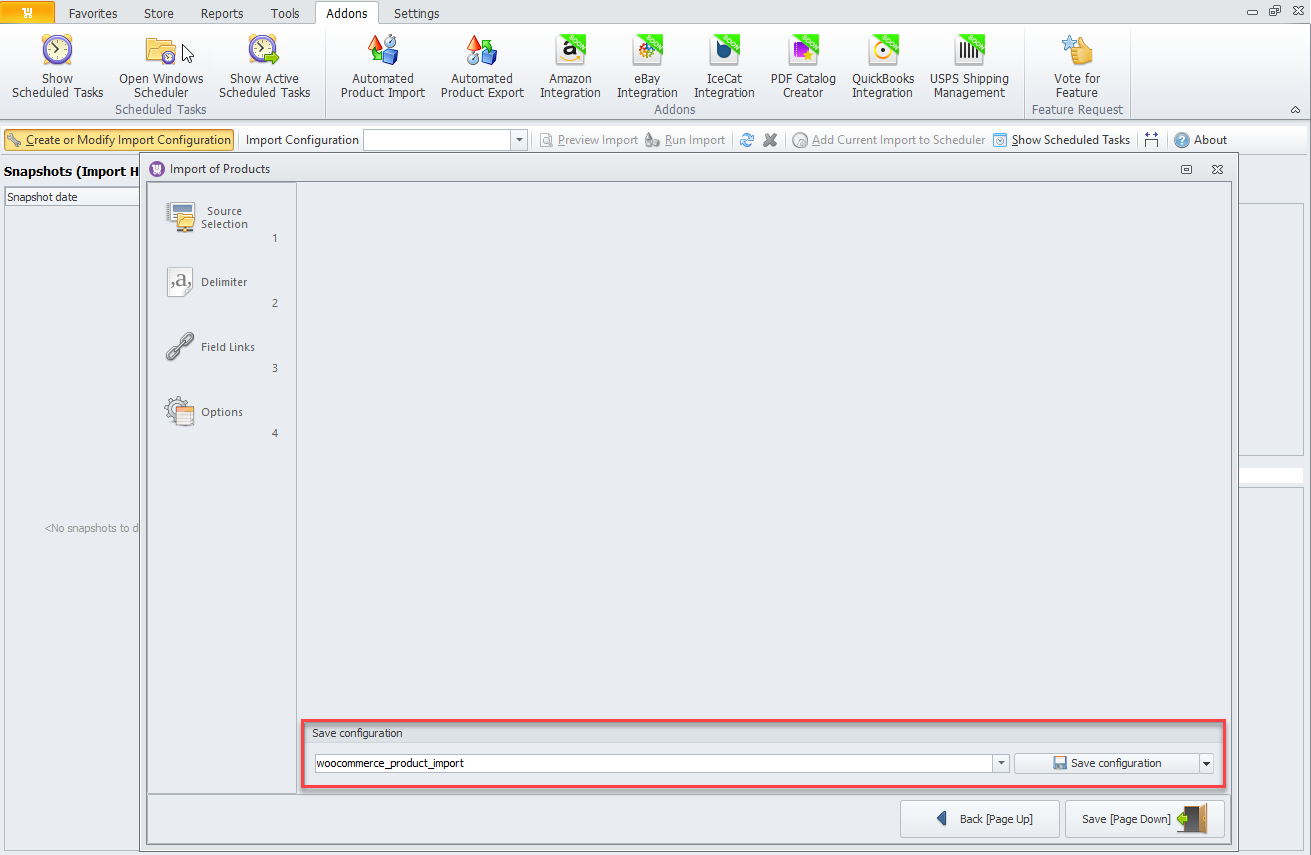Click Vote for Feature icon
This screenshot has height=855, width=1311.
[1077, 66]
